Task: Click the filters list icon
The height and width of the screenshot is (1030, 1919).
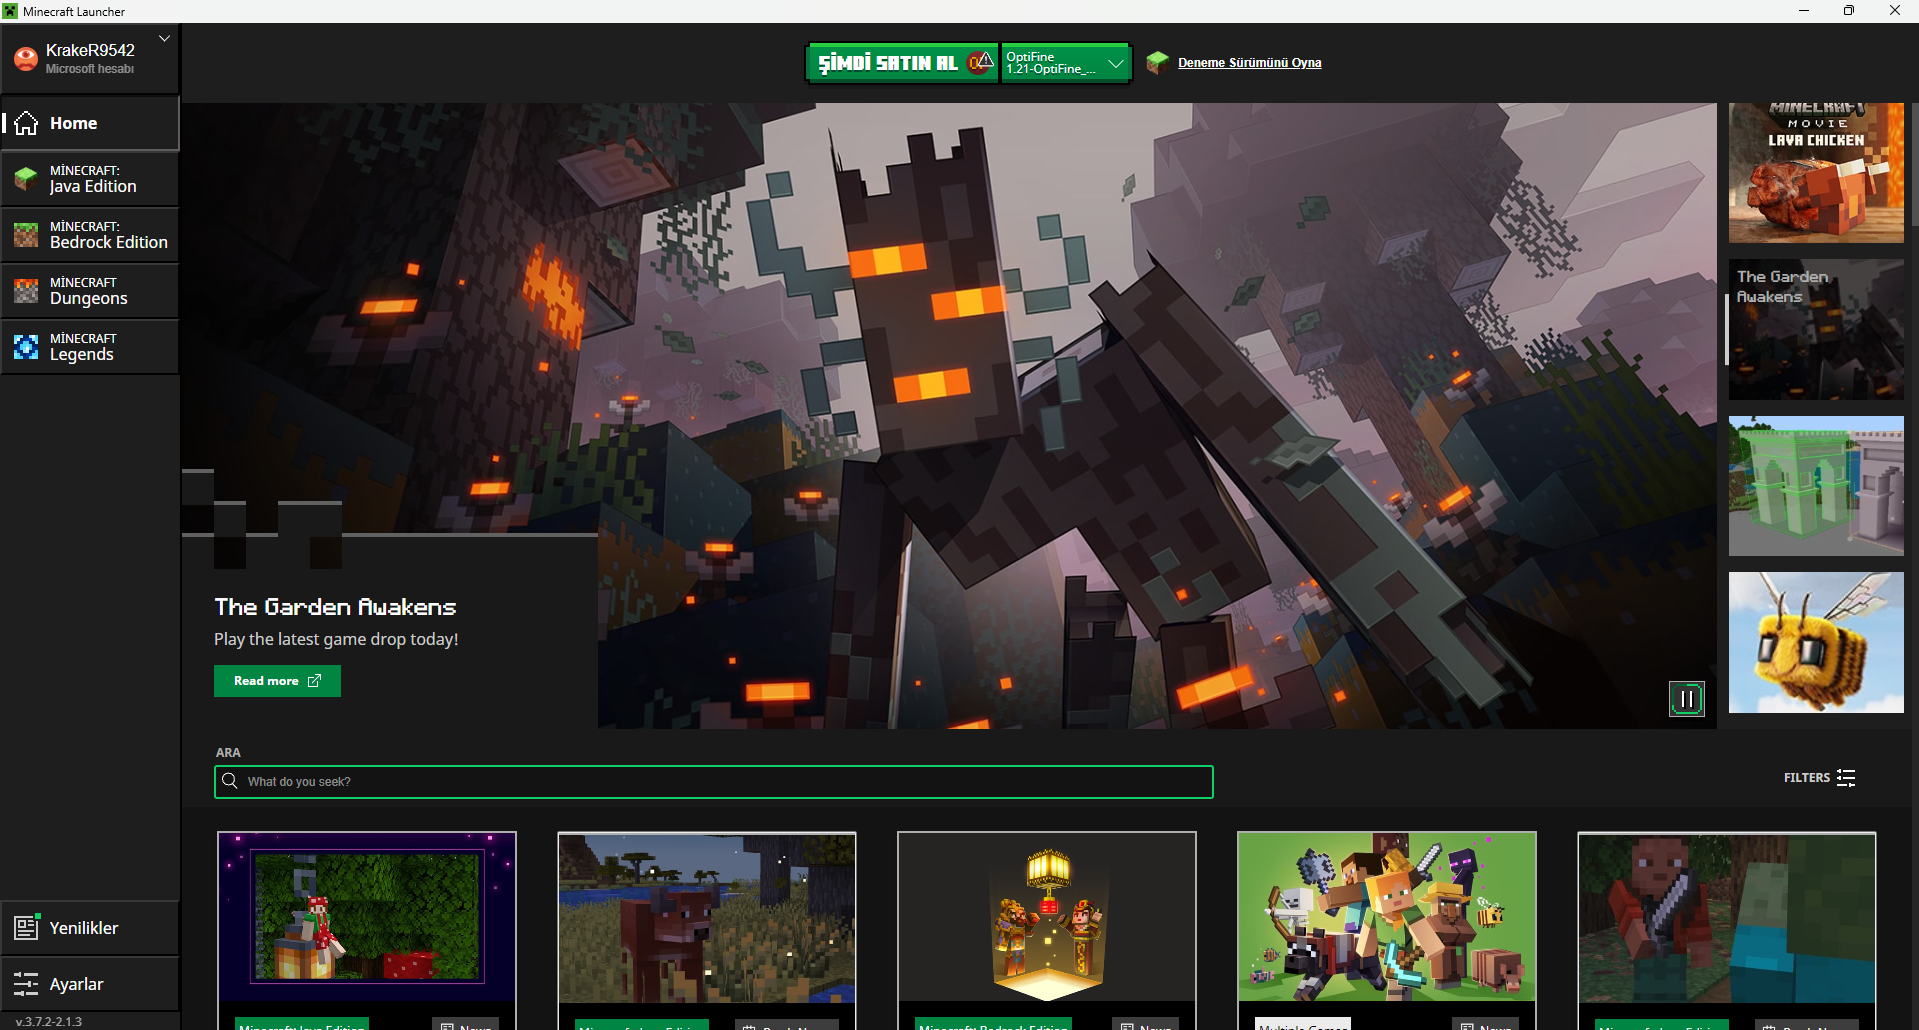Action: coord(1846,778)
